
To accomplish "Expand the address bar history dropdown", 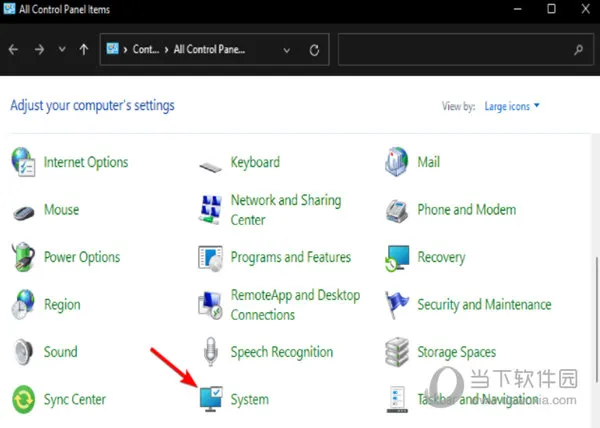I will click(x=287, y=50).
